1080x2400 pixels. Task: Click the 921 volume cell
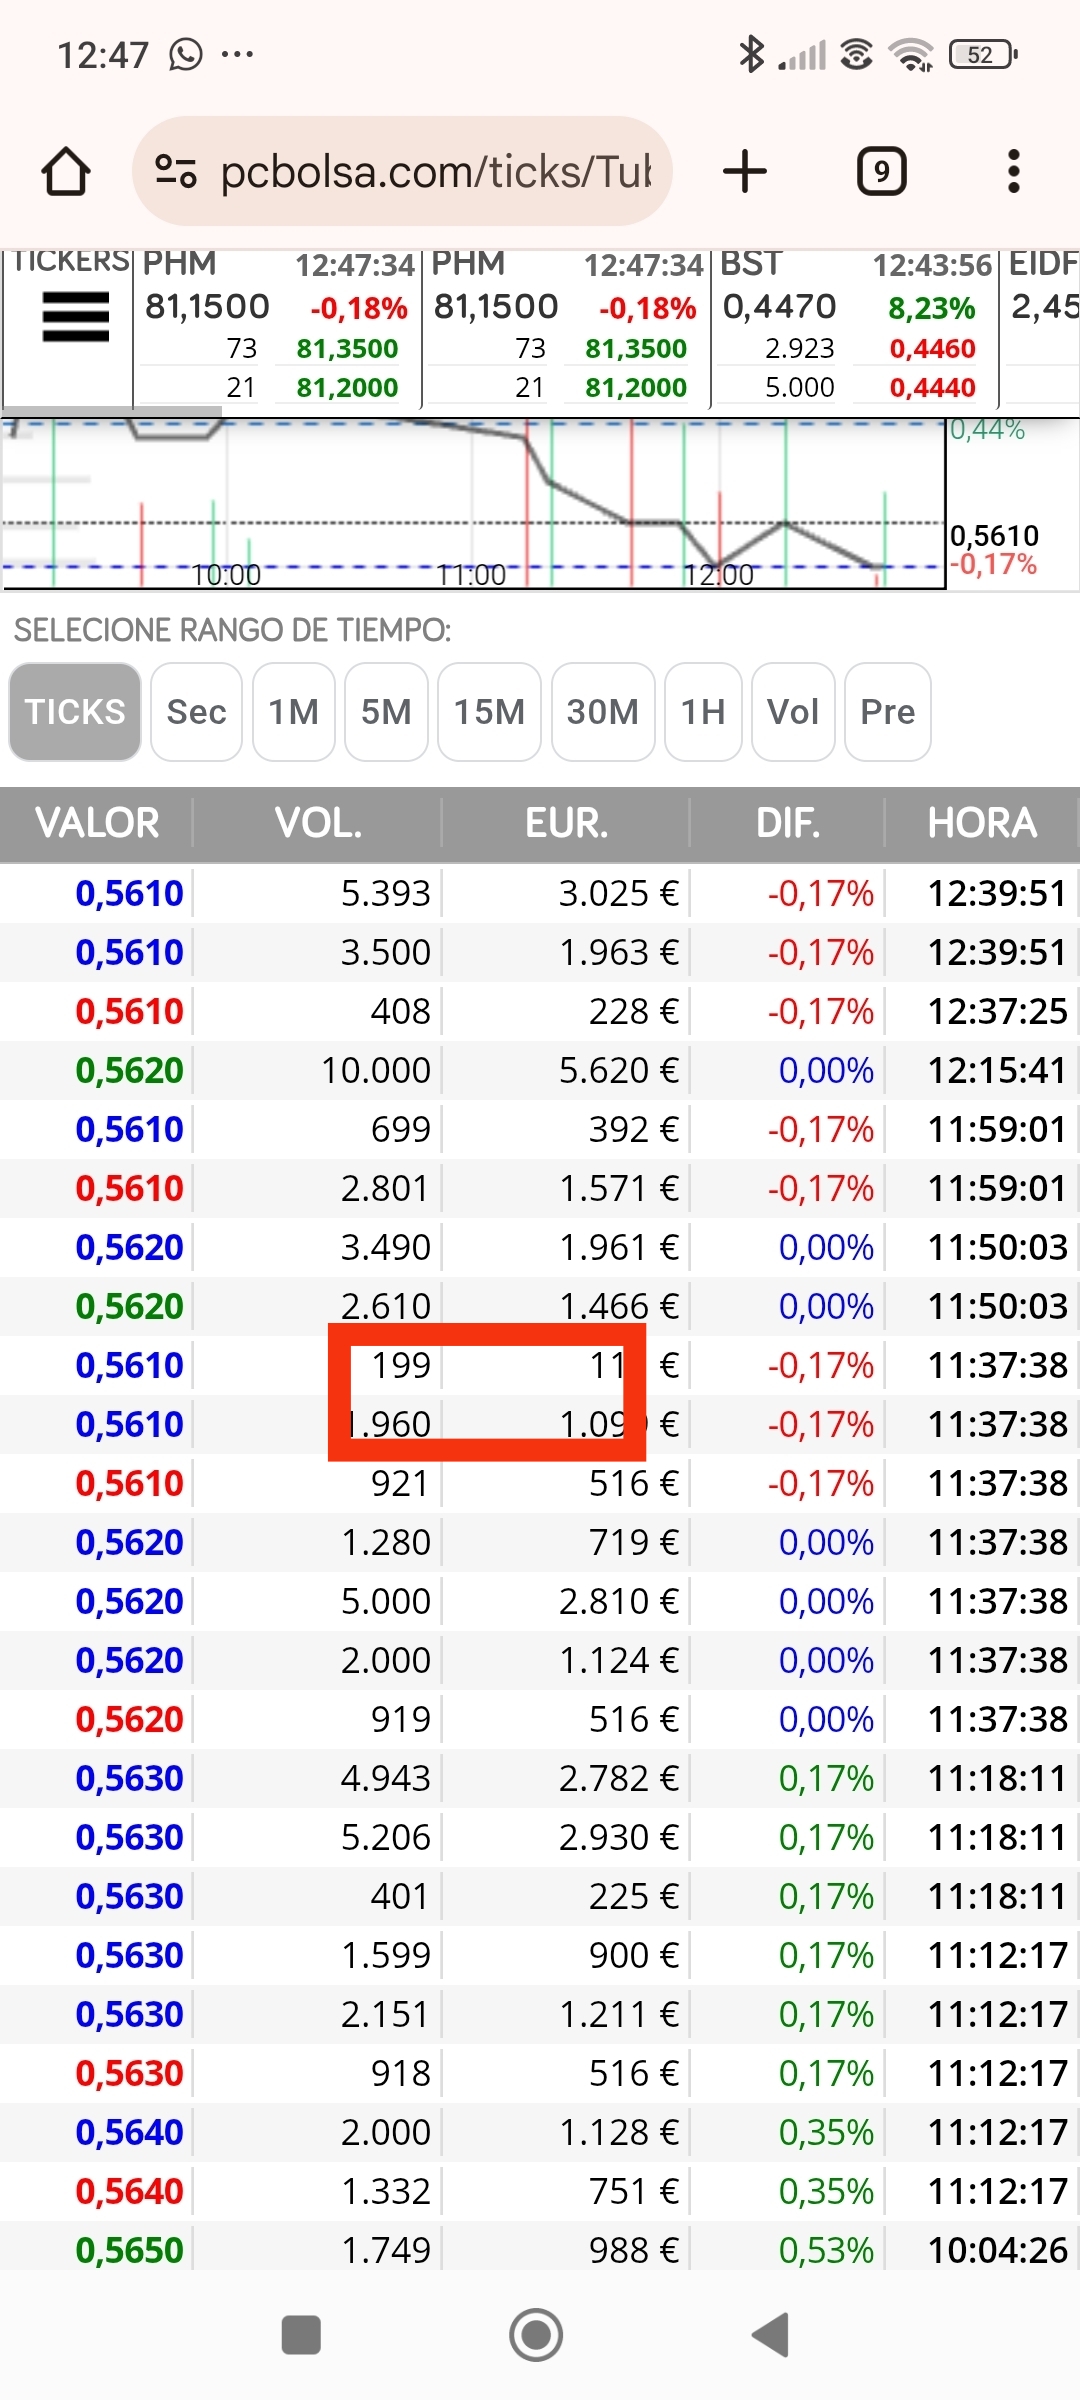pyautogui.click(x=401, y=1483)
